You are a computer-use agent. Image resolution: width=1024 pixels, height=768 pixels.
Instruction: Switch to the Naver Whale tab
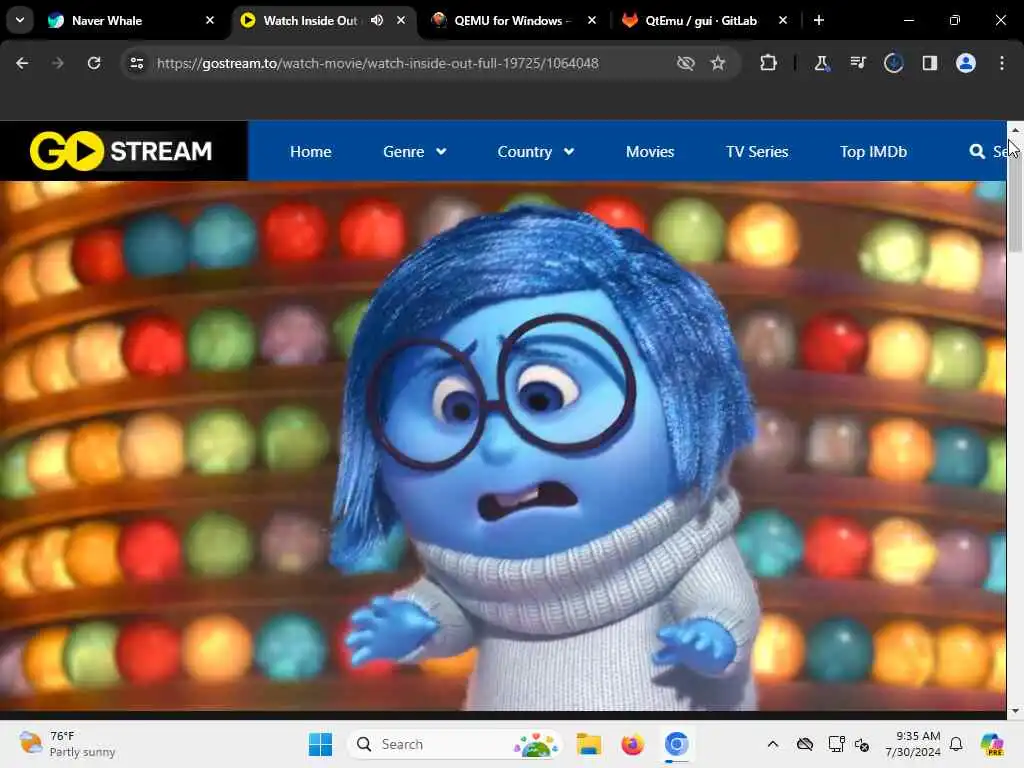point(129,20)
